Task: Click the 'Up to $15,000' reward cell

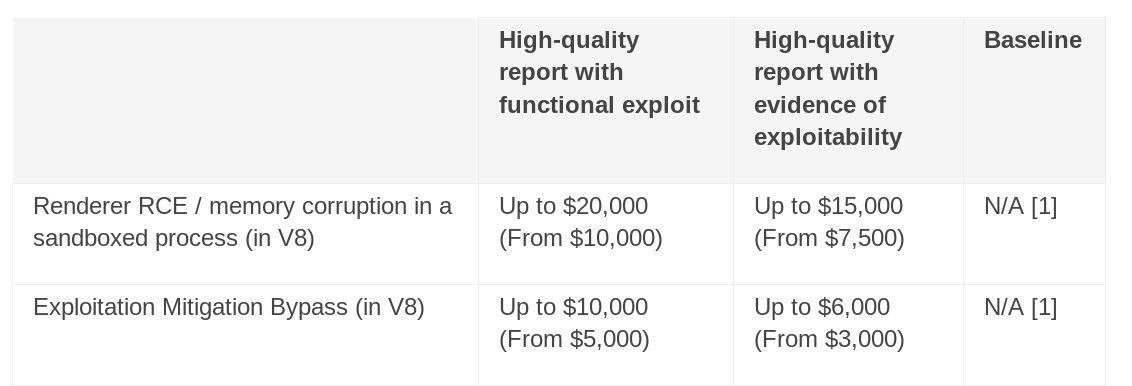Action: 828,206
